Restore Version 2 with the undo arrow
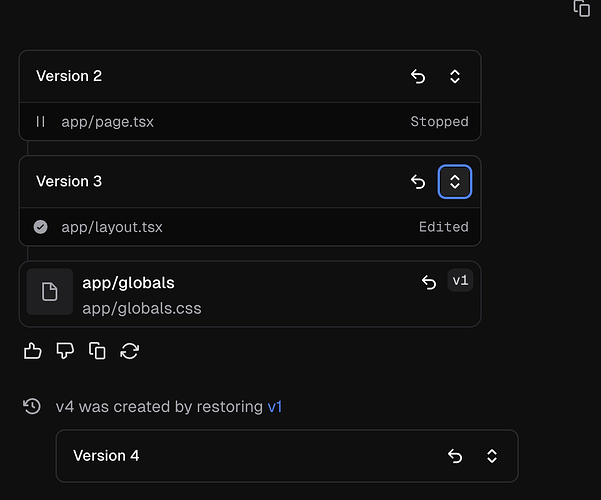 pos(418,77)
